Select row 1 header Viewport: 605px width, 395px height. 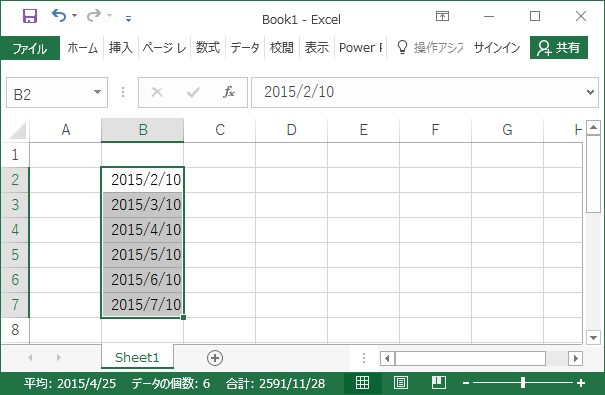pyautogui.click(x=15, y=155)
